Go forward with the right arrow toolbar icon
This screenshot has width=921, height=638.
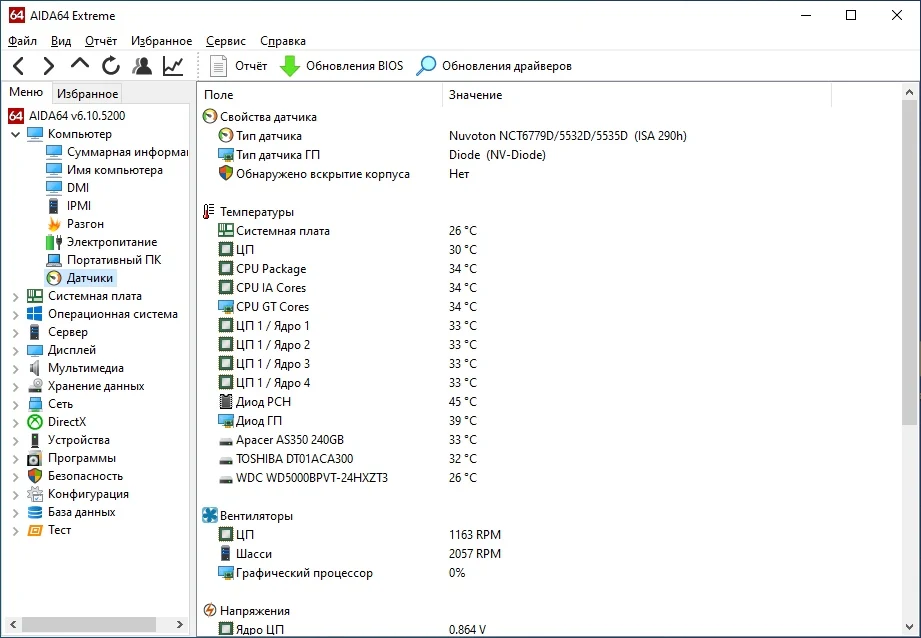pyautogui.click(x=49, y=66)
